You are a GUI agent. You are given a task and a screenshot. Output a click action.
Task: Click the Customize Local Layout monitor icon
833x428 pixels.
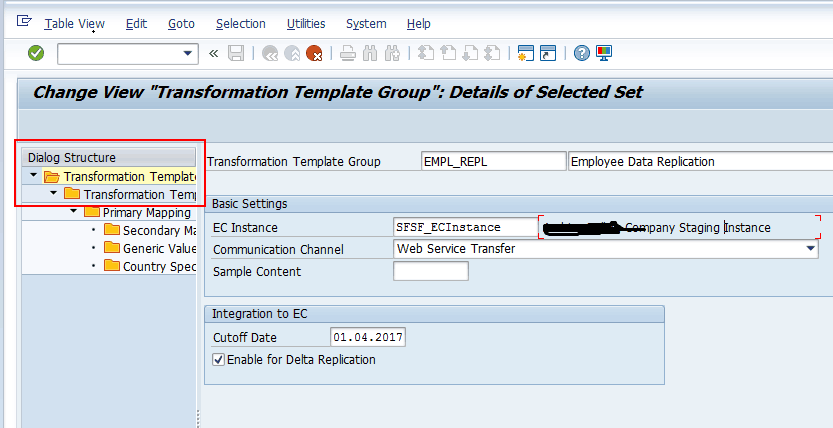(x=604, y=53)
